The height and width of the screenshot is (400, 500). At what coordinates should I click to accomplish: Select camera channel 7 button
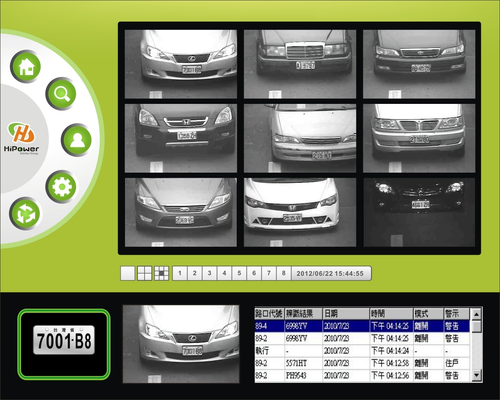pos(269,273)
